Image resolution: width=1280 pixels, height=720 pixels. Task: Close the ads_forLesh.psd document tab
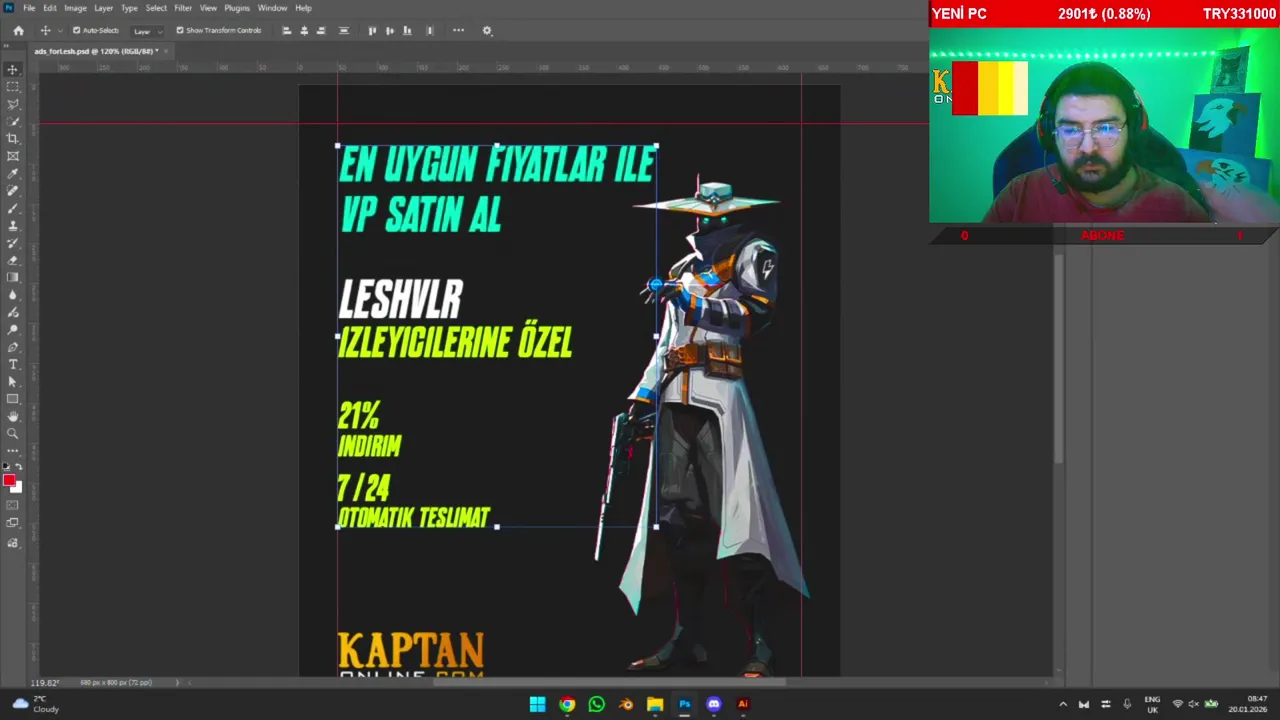coord(164,51)
